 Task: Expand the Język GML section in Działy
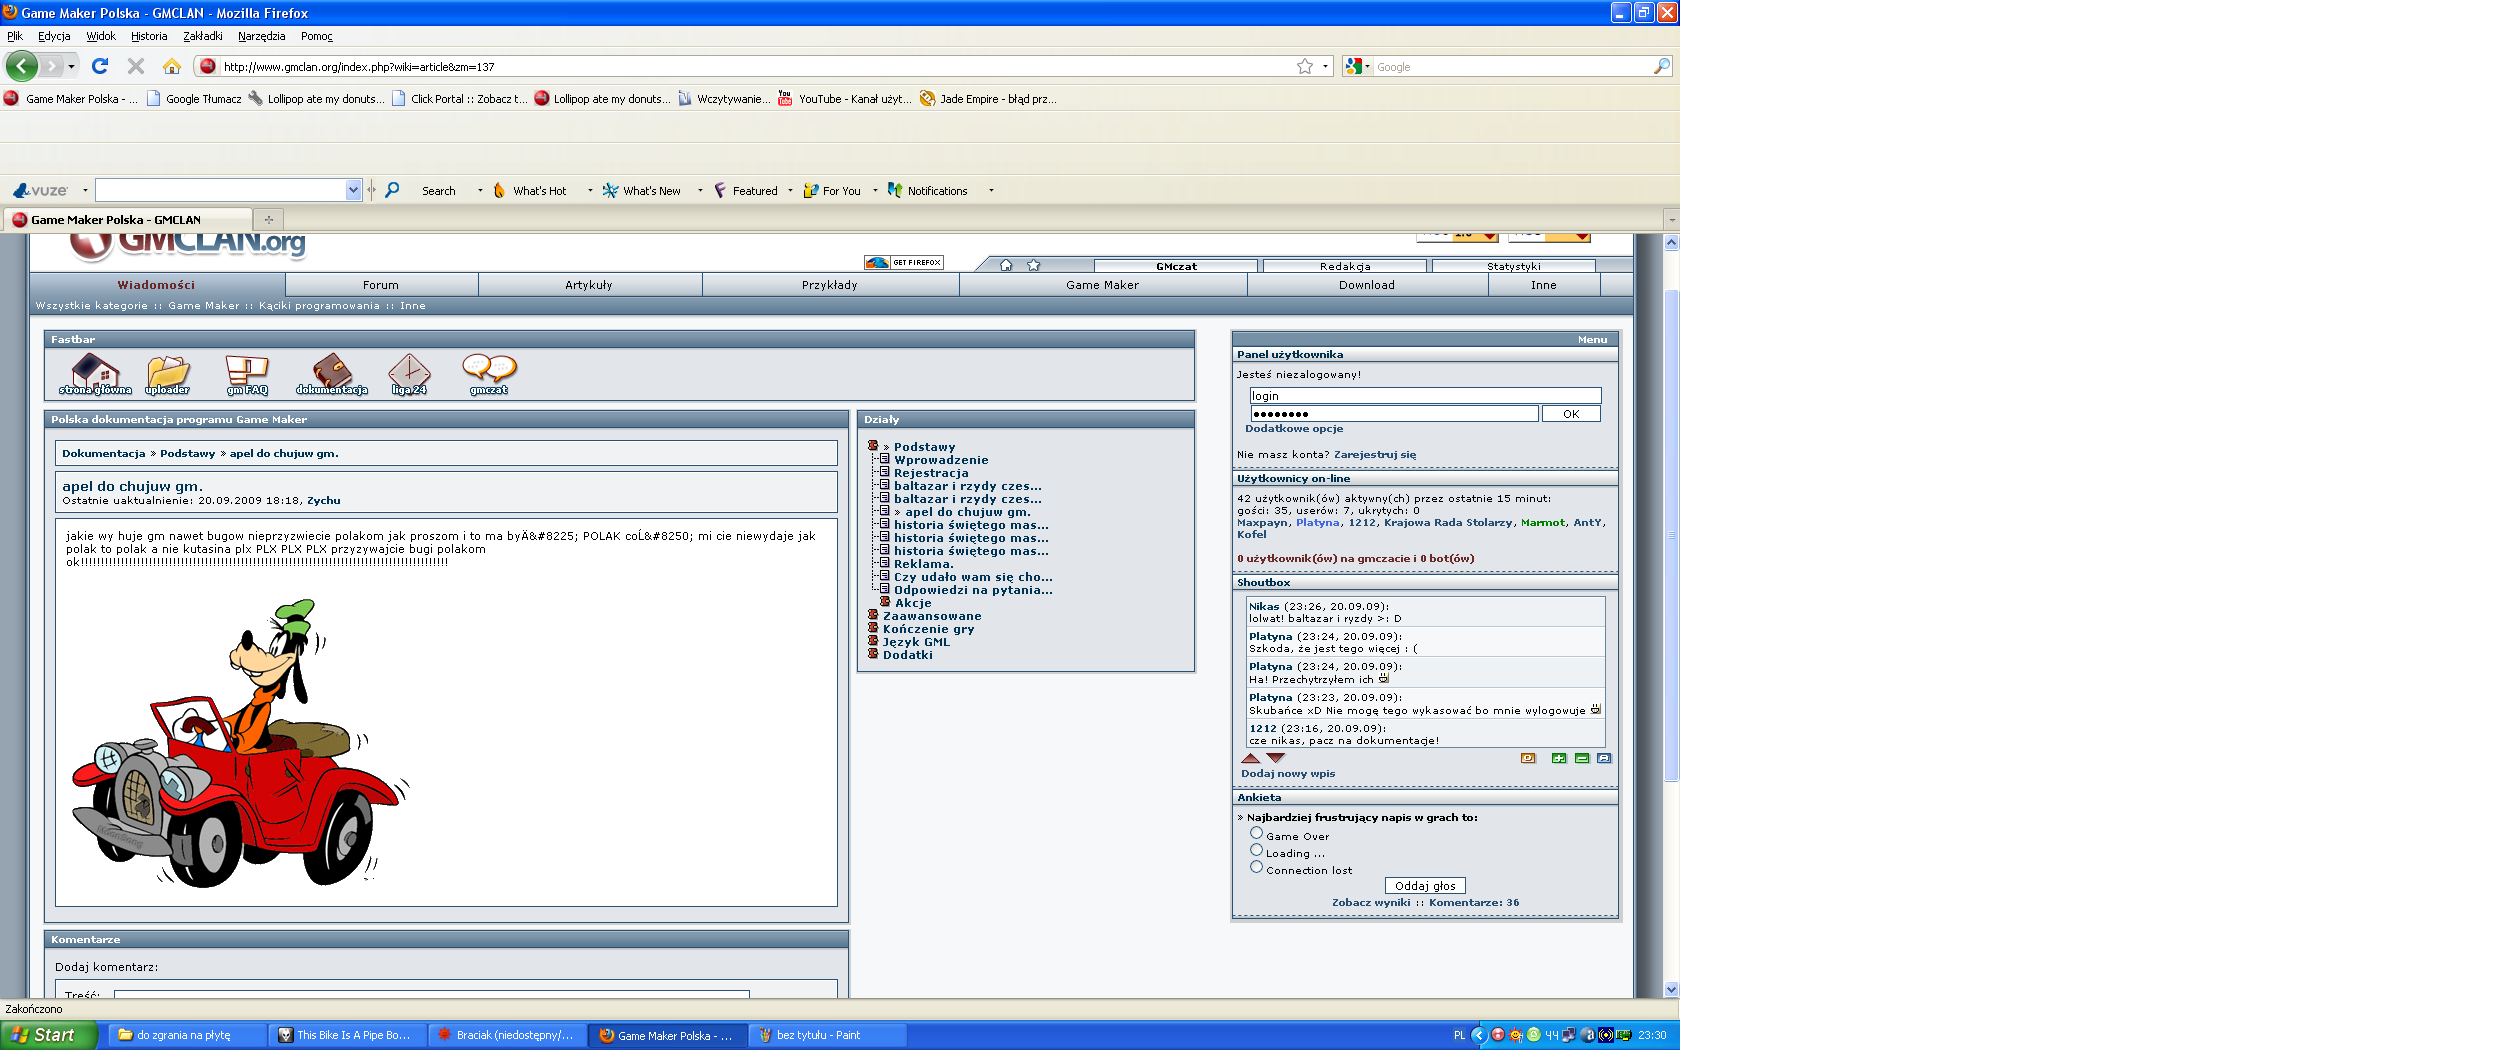(x=873, y=642)
